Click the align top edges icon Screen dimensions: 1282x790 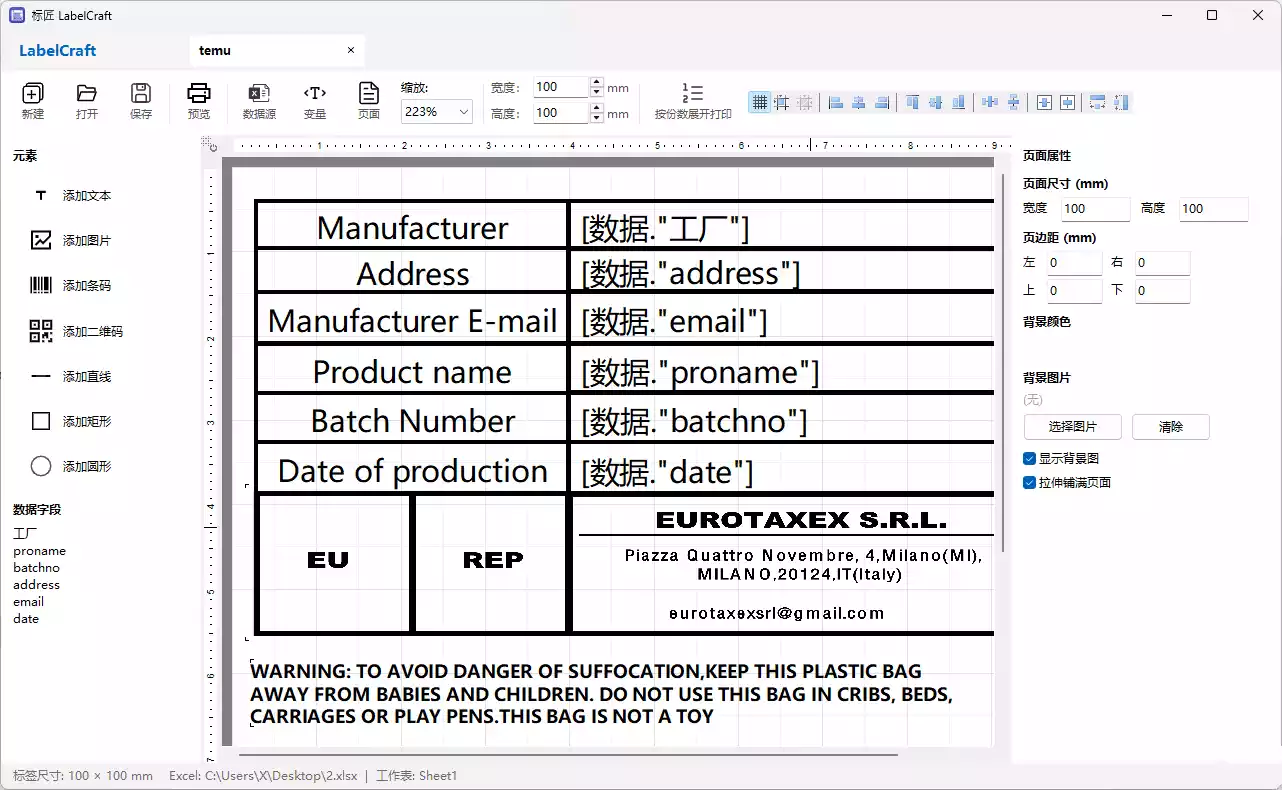(913, 102)
